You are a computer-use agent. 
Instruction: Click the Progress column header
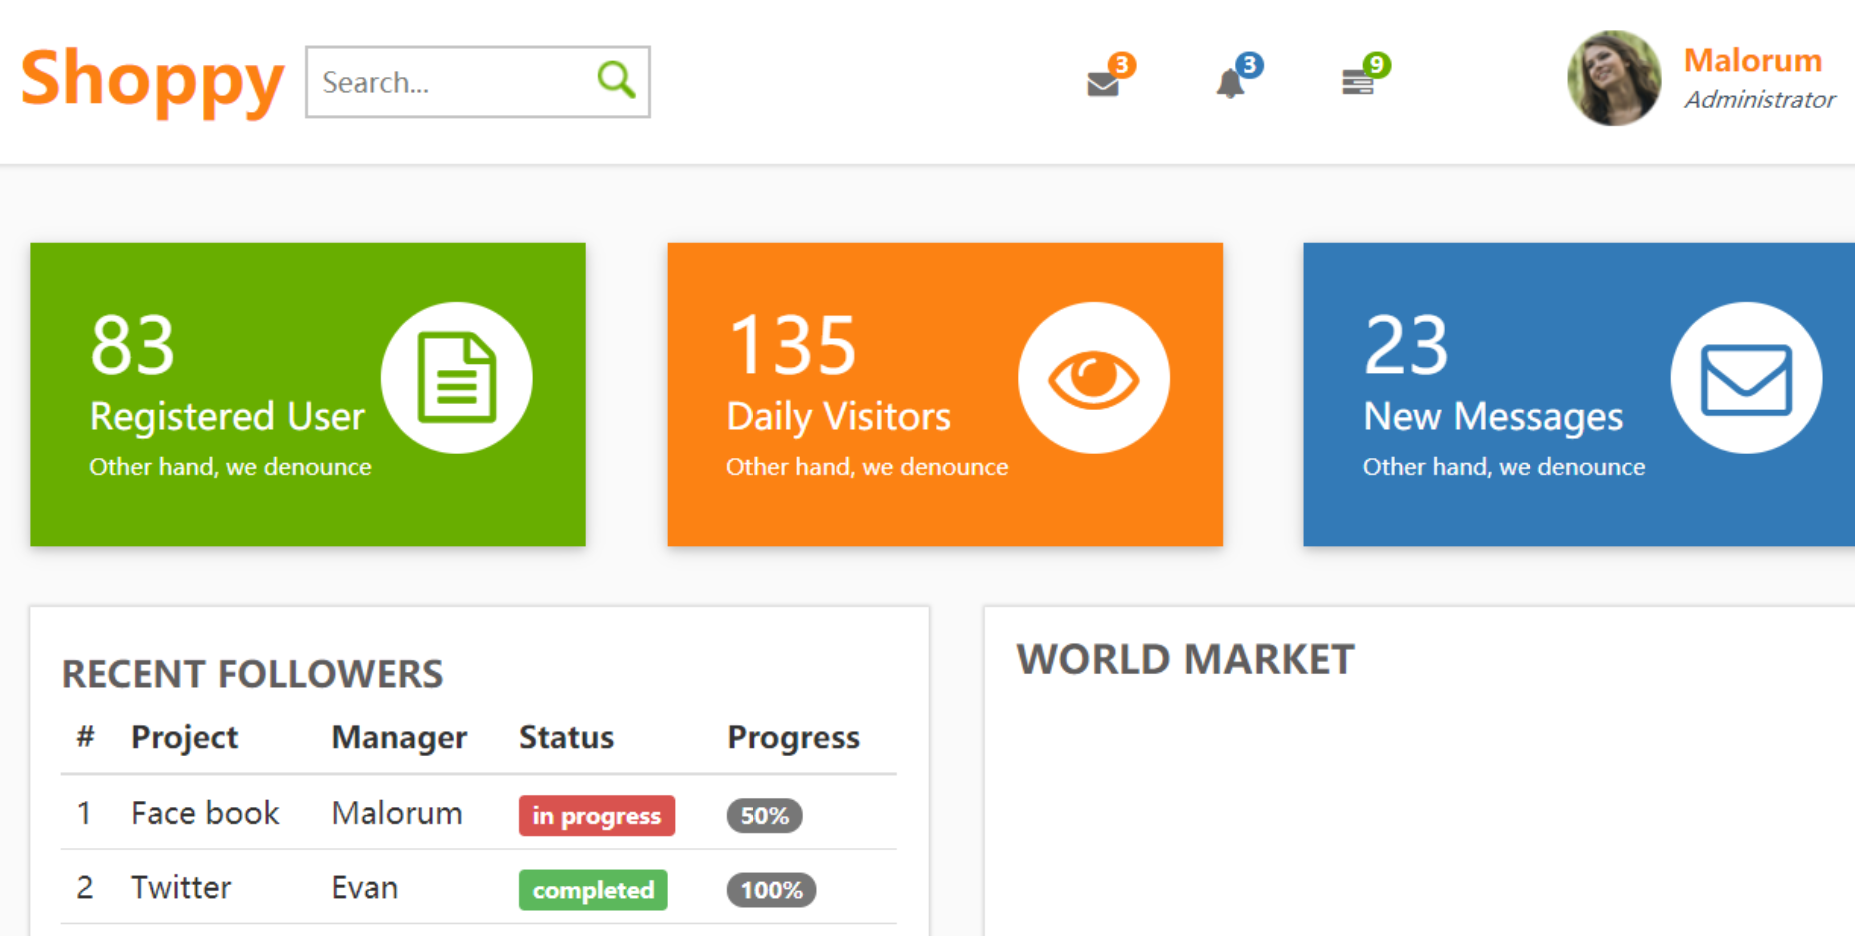[793, 737]
